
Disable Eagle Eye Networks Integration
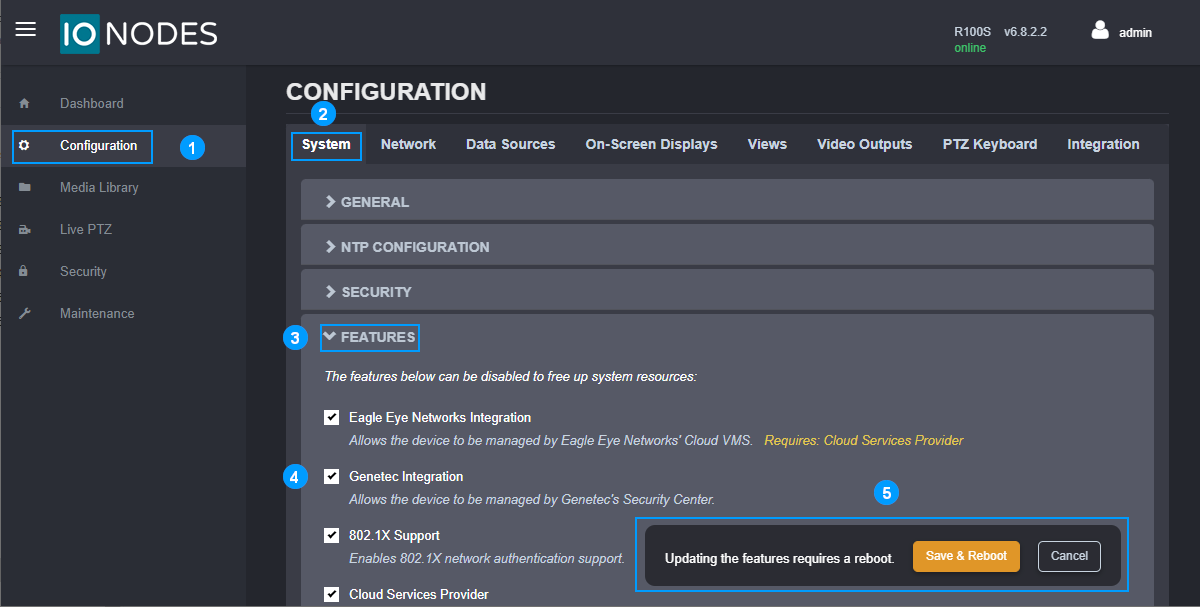coord(331,417)
